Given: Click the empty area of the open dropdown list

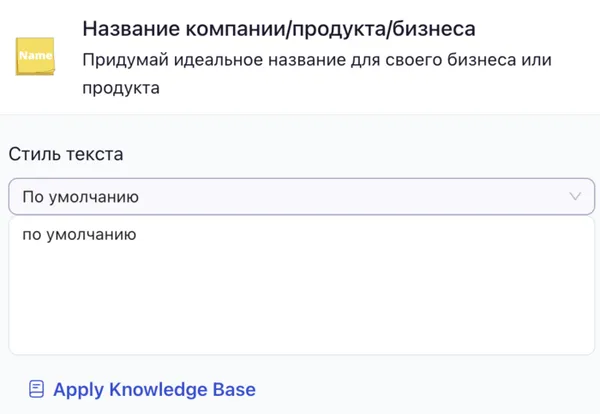Looking at the screenshot, I should point(300,300).
